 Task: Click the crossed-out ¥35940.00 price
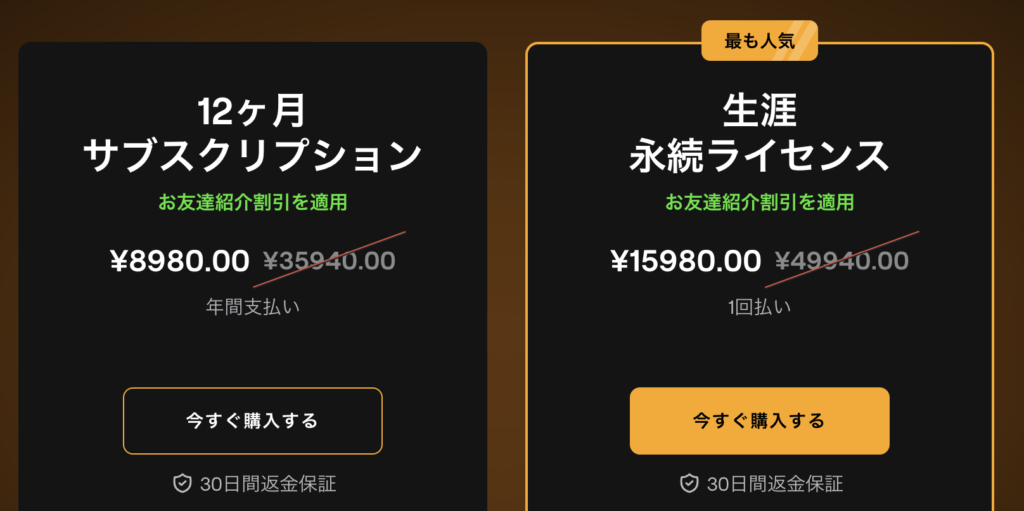tap(329, 261)
